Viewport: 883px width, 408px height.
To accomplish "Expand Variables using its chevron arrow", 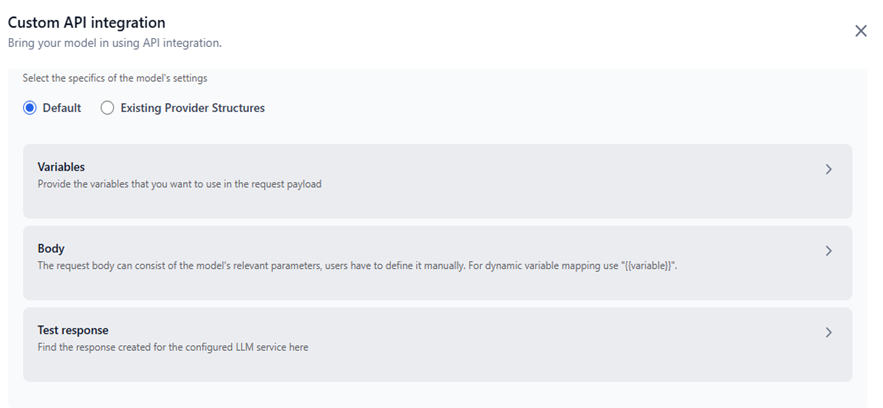I will tap(828, 170).
